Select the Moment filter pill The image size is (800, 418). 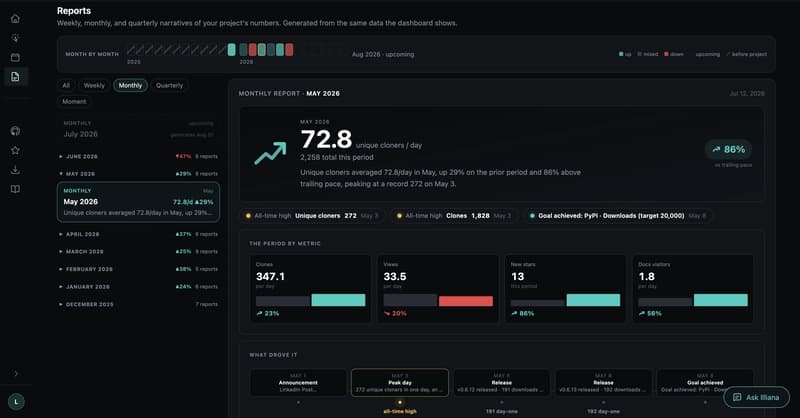coord(74,102)
